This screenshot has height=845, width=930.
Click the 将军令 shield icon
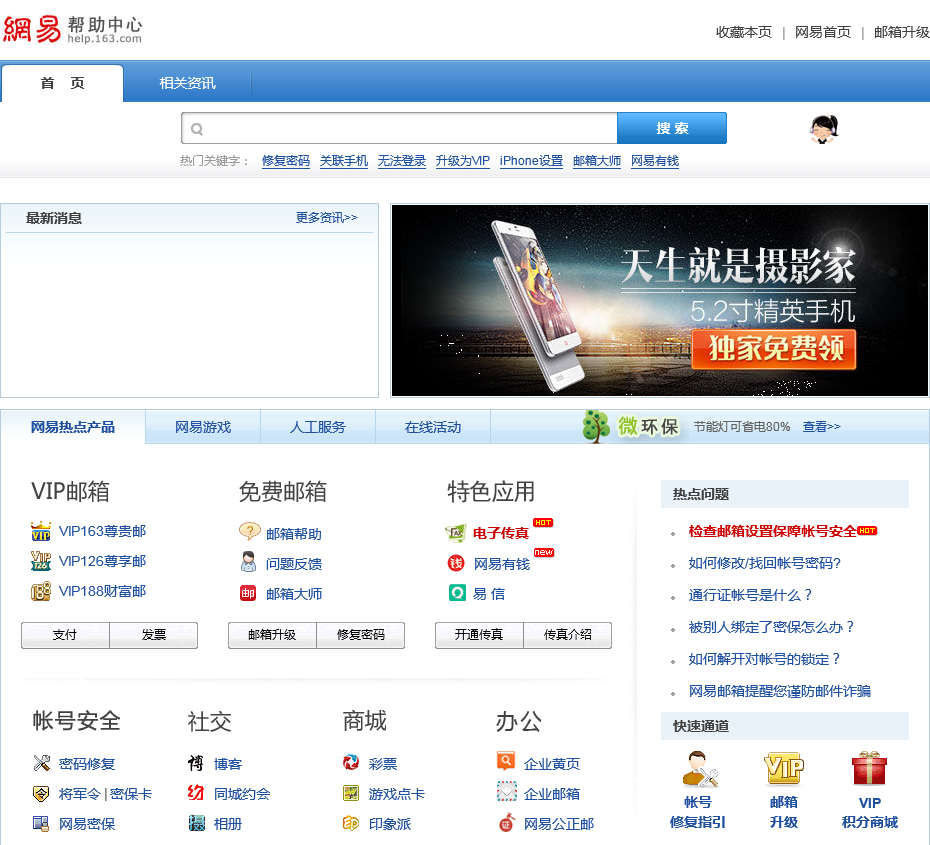(41, 793)
